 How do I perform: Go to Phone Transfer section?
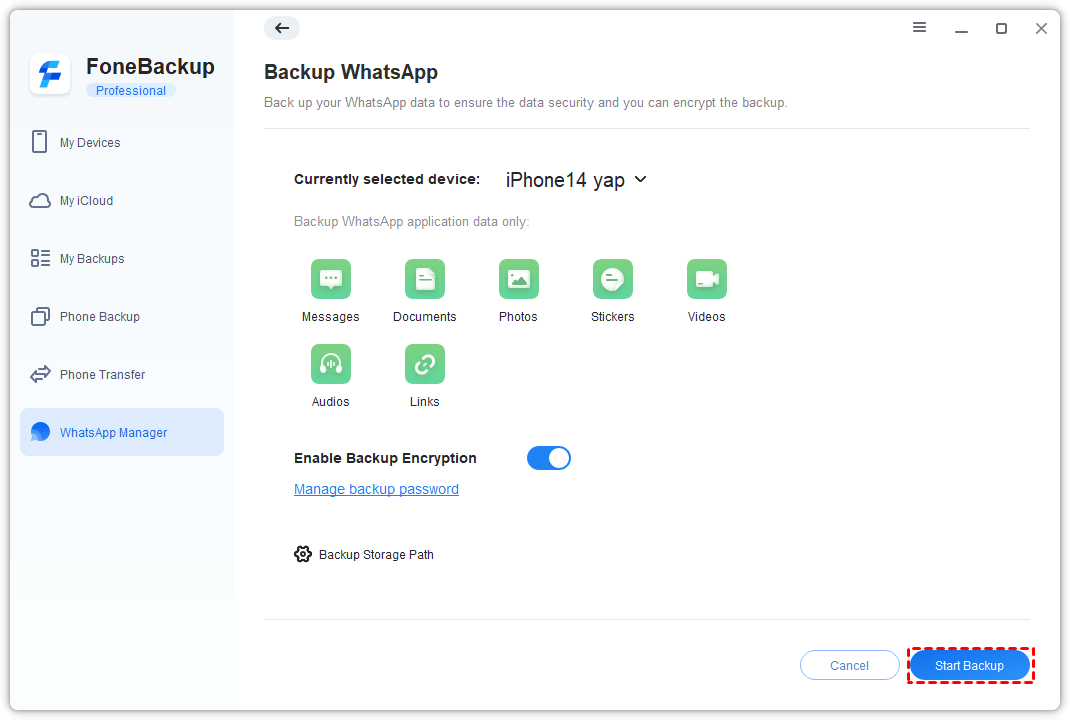101,374
